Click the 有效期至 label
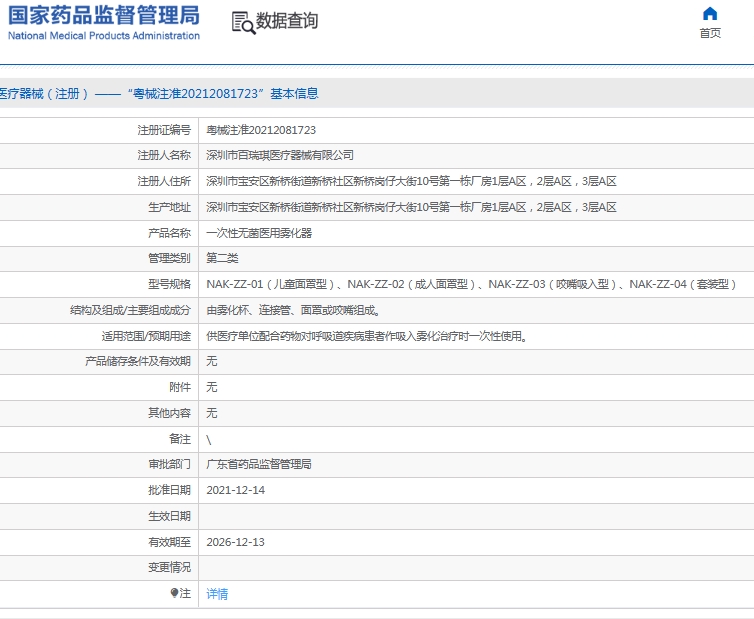The height and width of the screenshot is (619, 754). point(169,542)
